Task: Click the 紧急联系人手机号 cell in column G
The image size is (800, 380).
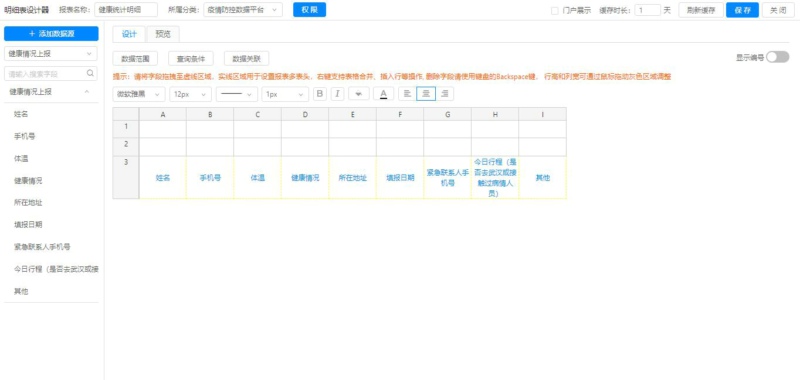Action: [x=447, y=178]
